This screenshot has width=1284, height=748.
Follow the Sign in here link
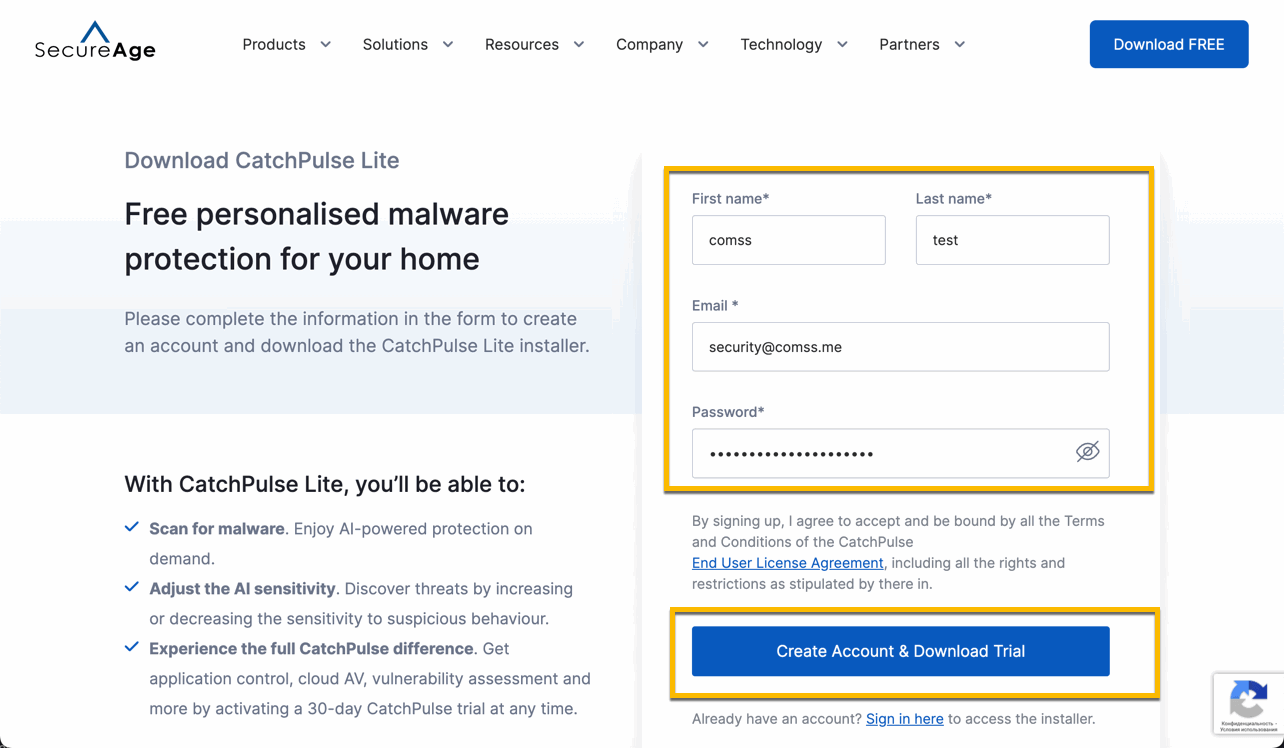905,719
